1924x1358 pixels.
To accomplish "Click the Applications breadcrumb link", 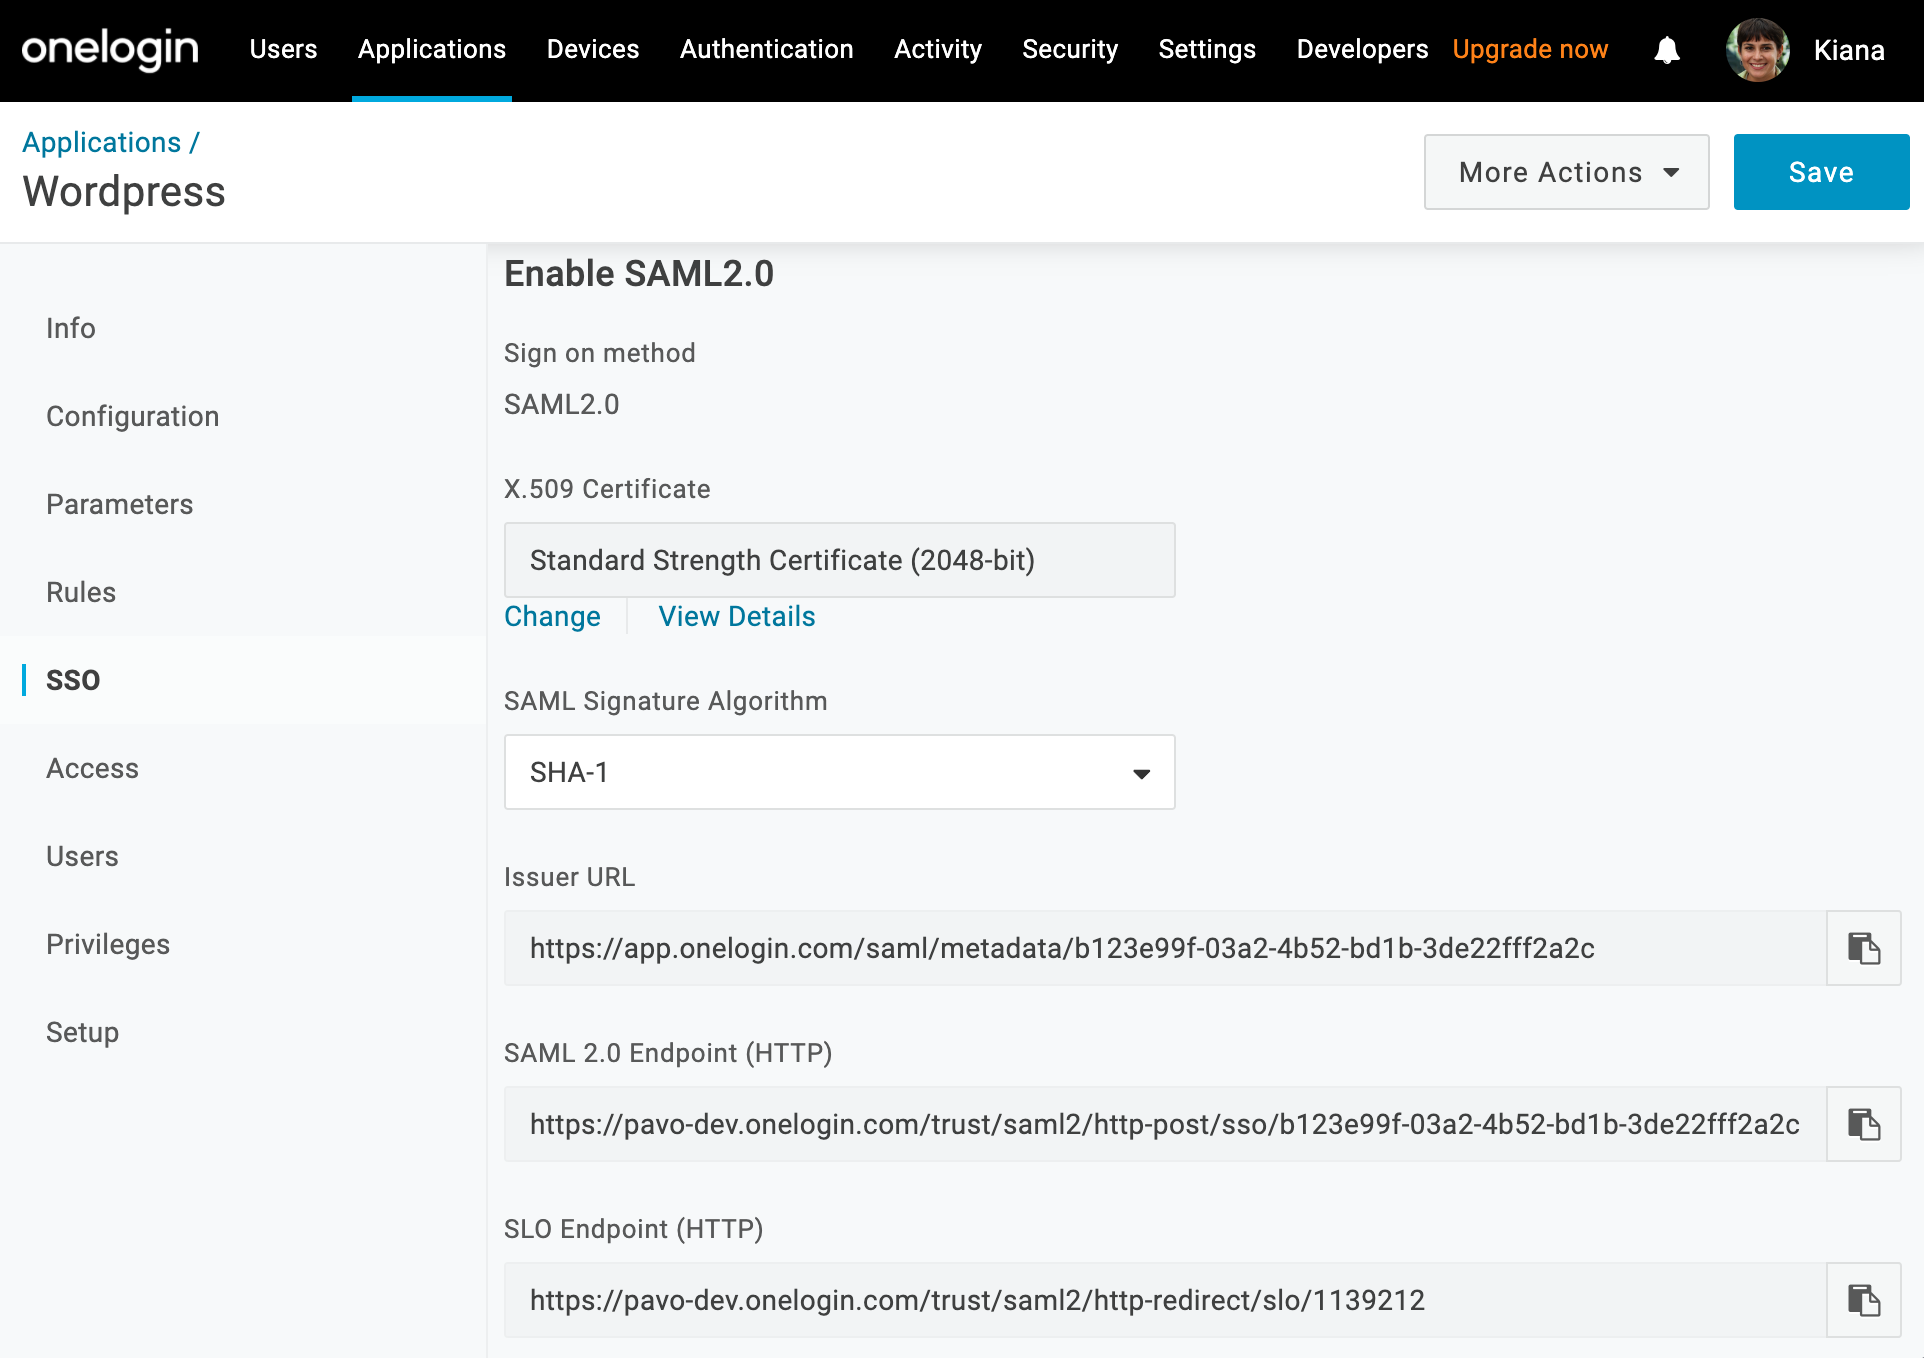I will [x=102, y=142].
